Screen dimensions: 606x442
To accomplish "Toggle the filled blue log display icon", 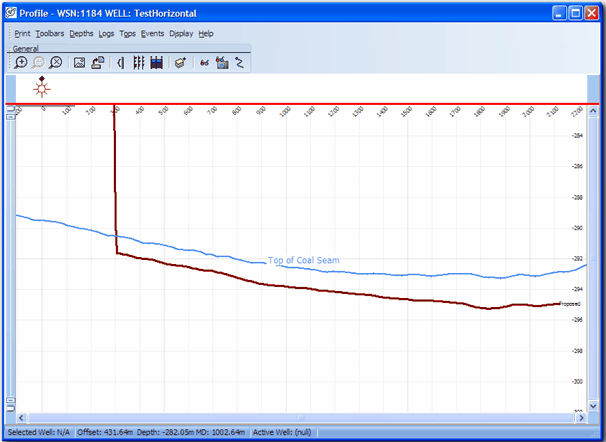I will coord(155,62).
